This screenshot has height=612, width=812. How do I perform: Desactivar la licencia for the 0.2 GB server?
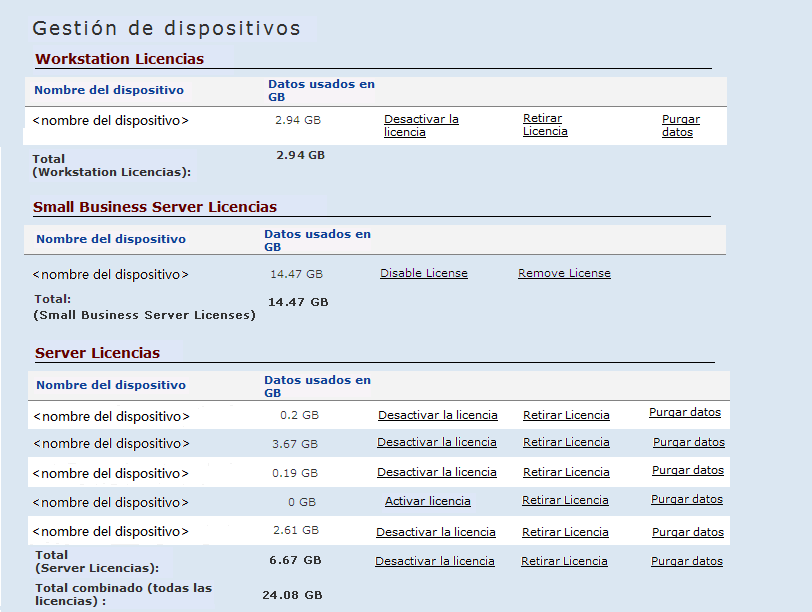pos(438,415)
